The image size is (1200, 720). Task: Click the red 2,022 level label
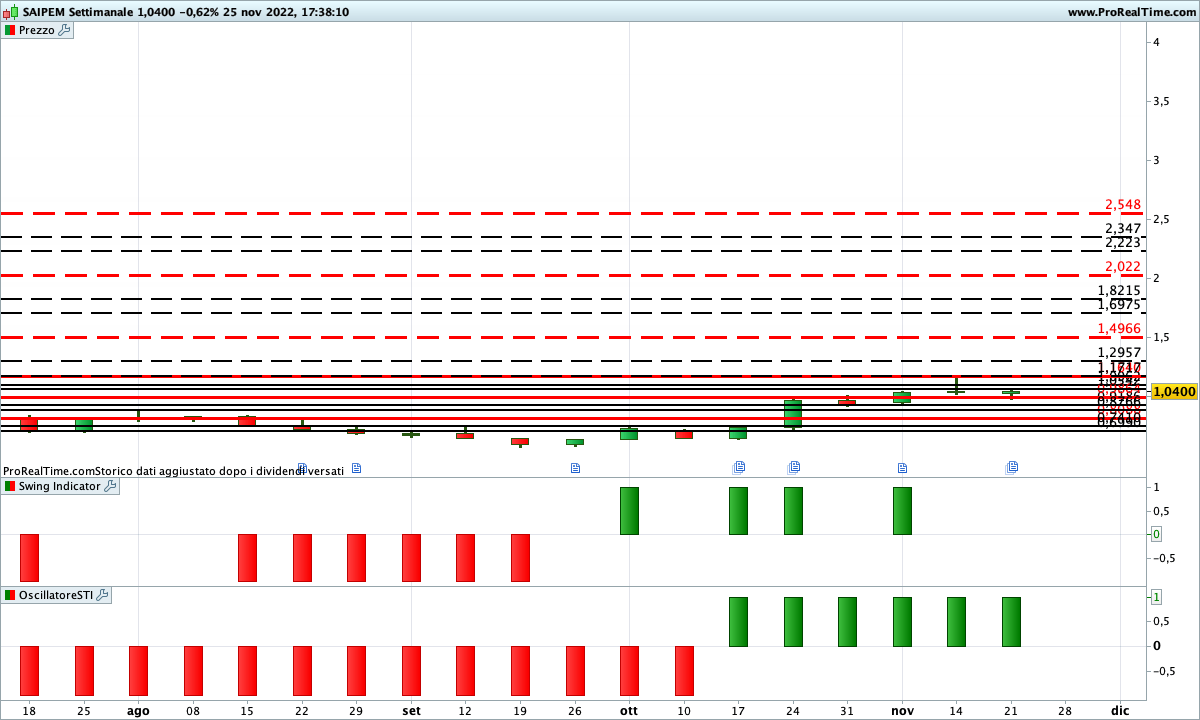[1122, 267]
